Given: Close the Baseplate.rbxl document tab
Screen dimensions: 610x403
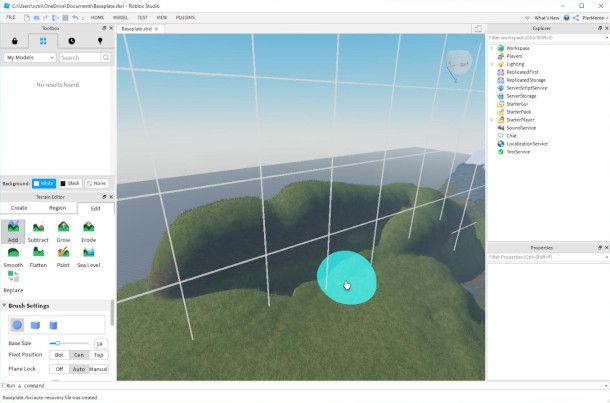Looking at the screenshot, I should 156,29.
